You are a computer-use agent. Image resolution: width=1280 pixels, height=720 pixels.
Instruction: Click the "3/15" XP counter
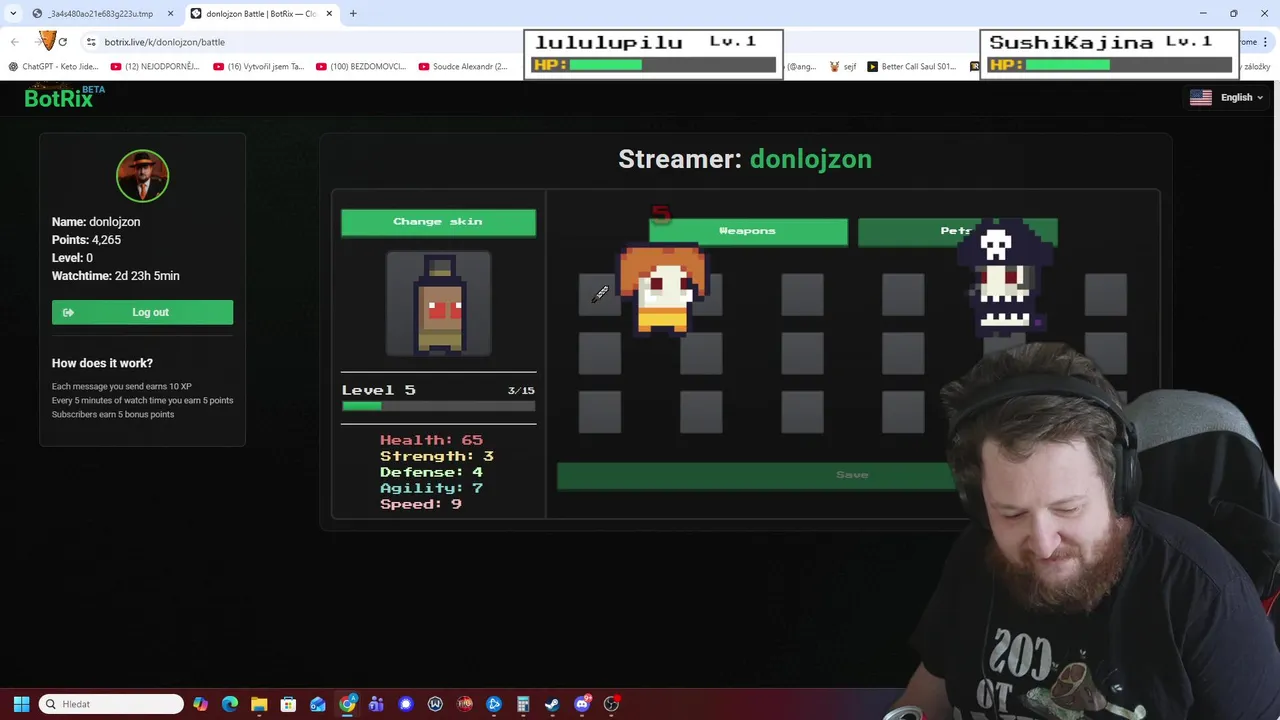[x=521, y=391]
